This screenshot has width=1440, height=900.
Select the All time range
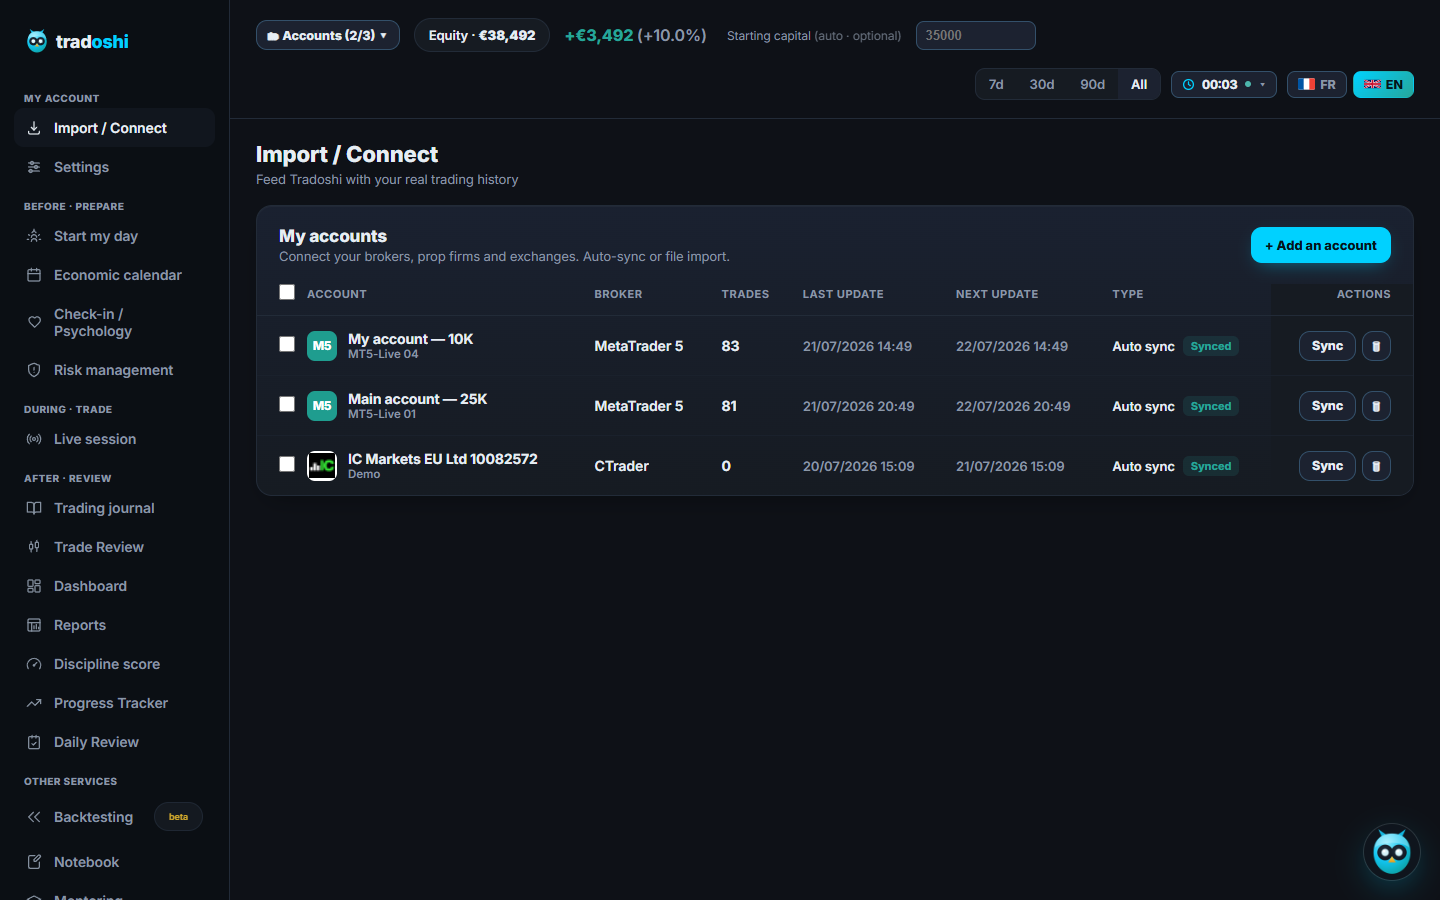(x=1139, y=84)
